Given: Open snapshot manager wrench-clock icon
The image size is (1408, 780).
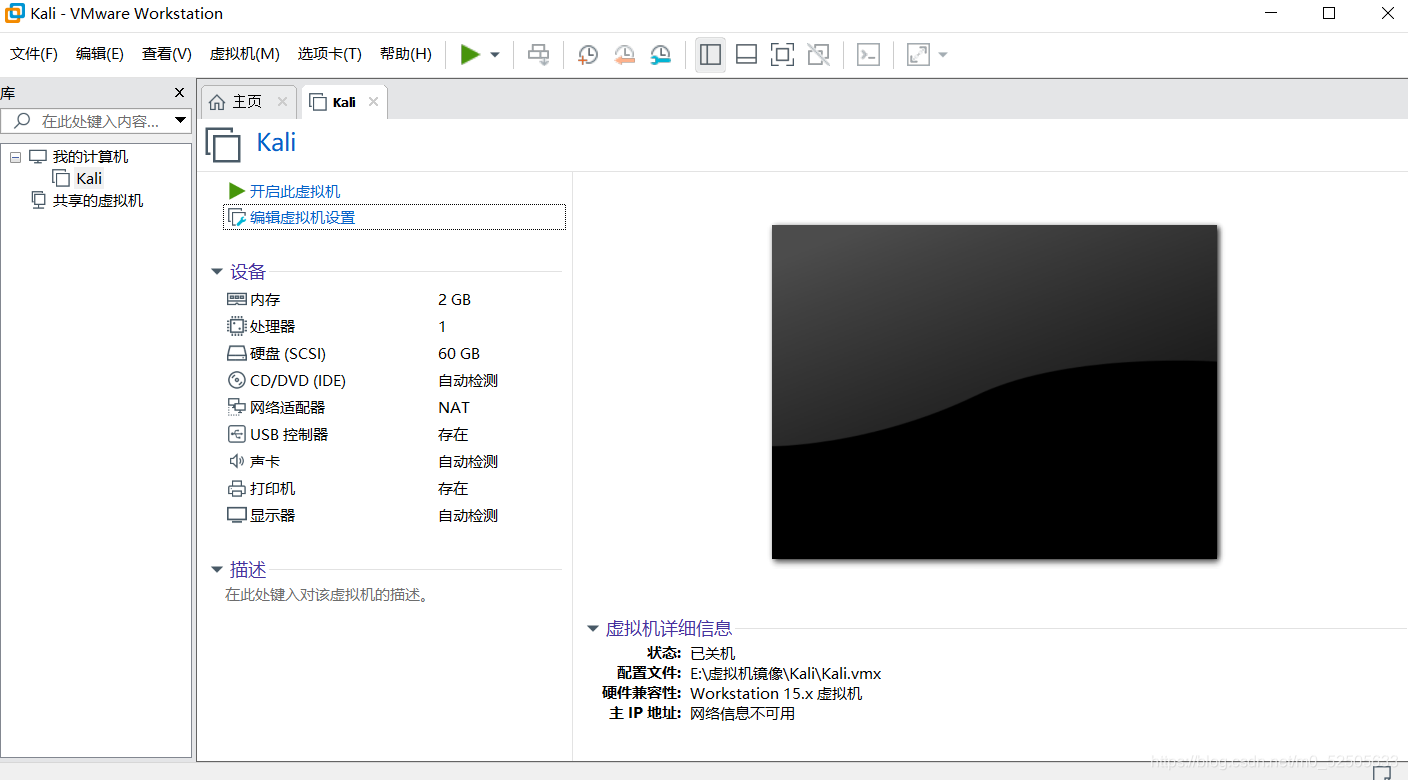Looking at the screenshot, I should pyautogui.click(x=660, y=55).
